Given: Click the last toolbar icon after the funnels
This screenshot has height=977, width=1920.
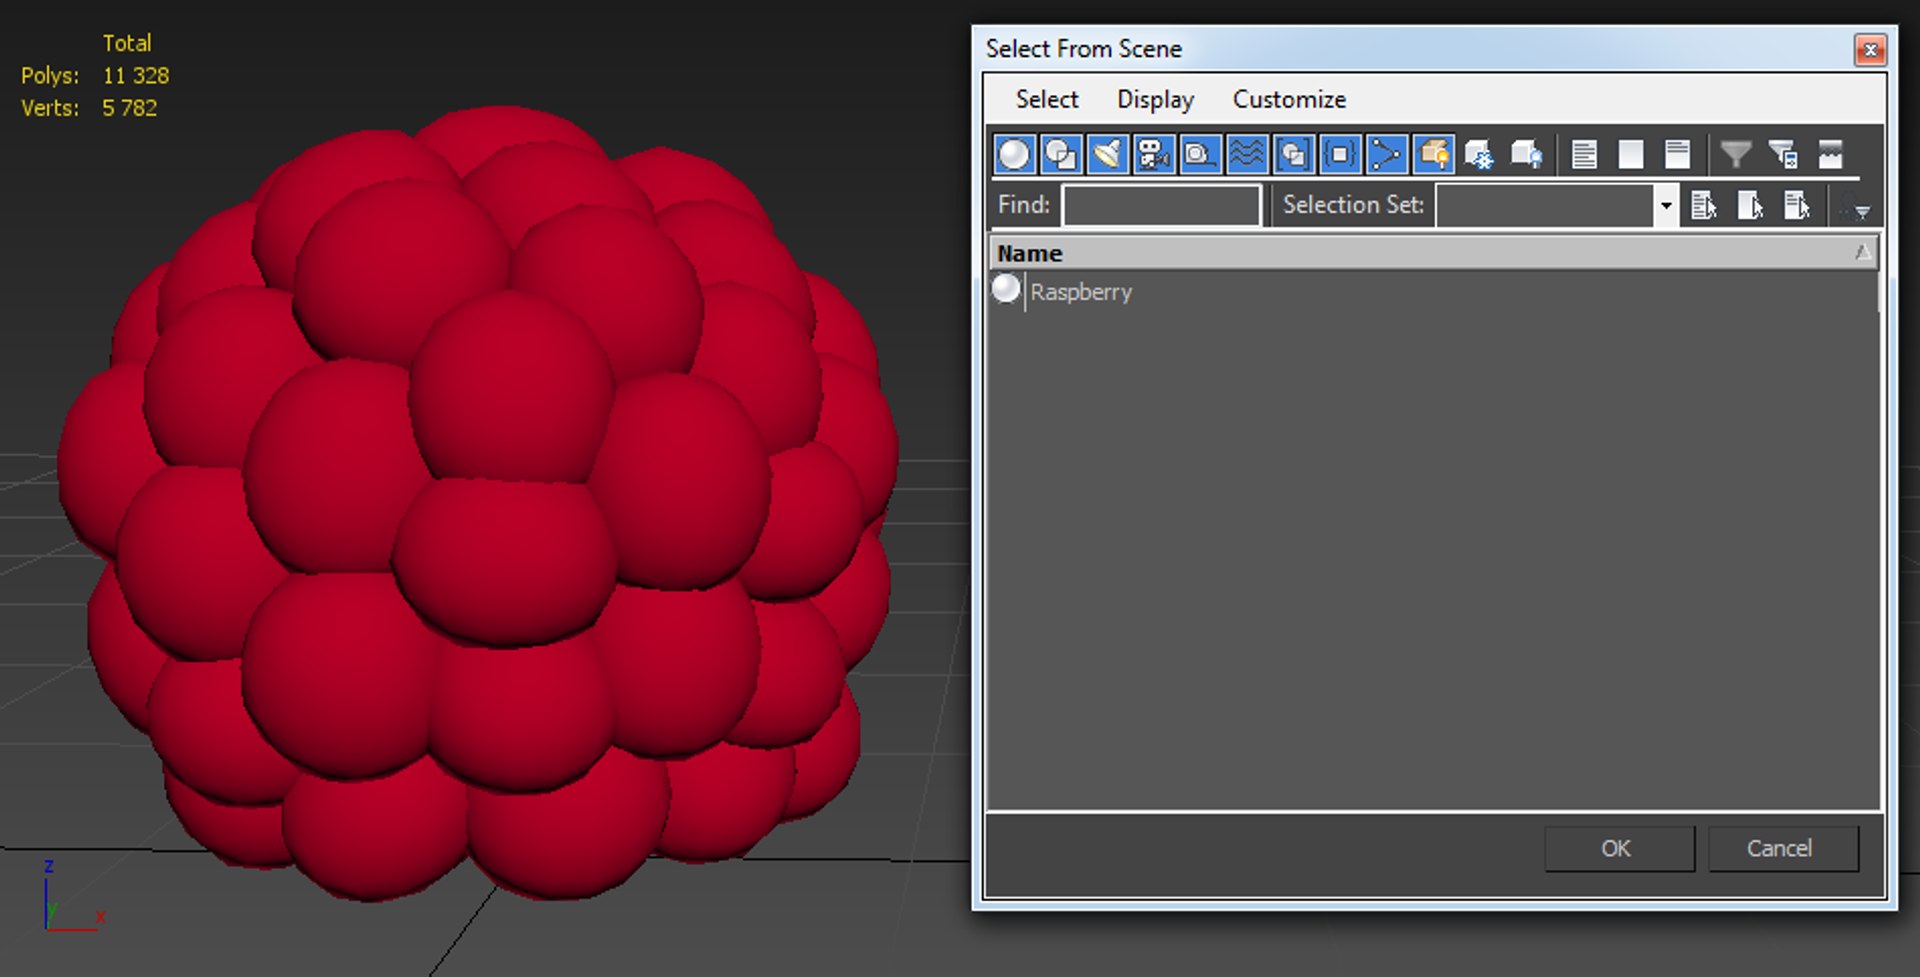Looking at the screenshot, I should click(x=1830, y=154).
